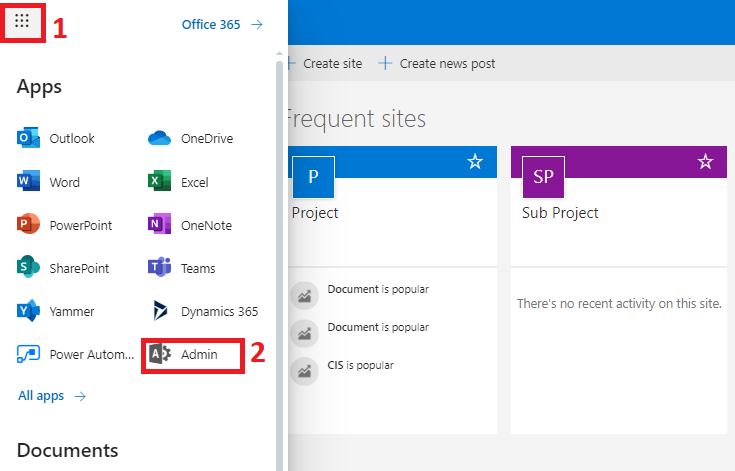Open Dynamics 365 app
Viewport: 735px width, 471px height.
tap(205, 312)
